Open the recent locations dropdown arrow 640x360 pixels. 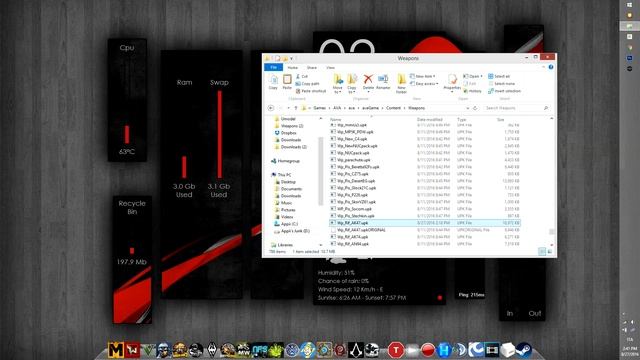coord(288,108)
